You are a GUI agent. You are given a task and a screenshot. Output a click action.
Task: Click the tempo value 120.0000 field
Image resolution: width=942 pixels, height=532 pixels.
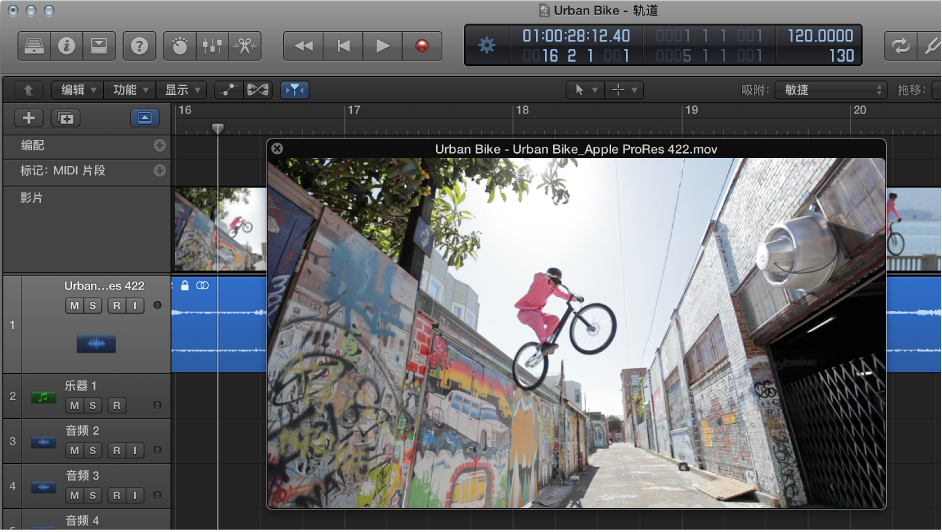tap(820, 36)
